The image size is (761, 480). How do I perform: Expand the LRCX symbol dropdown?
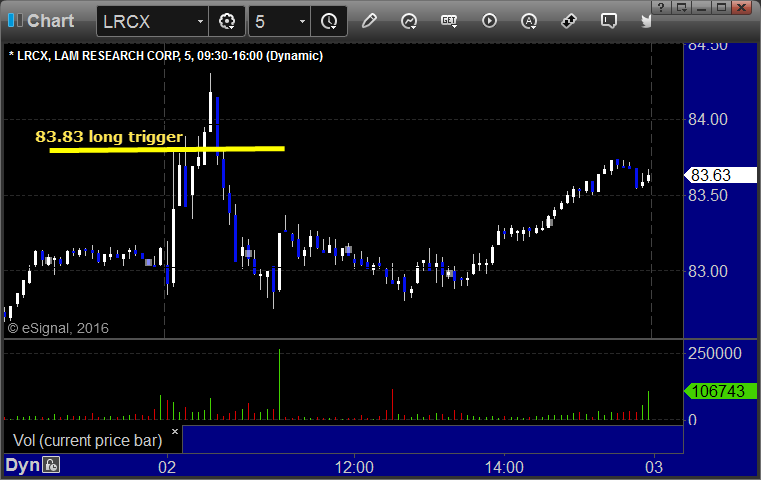pyautogui.click(x=200, y=21)
